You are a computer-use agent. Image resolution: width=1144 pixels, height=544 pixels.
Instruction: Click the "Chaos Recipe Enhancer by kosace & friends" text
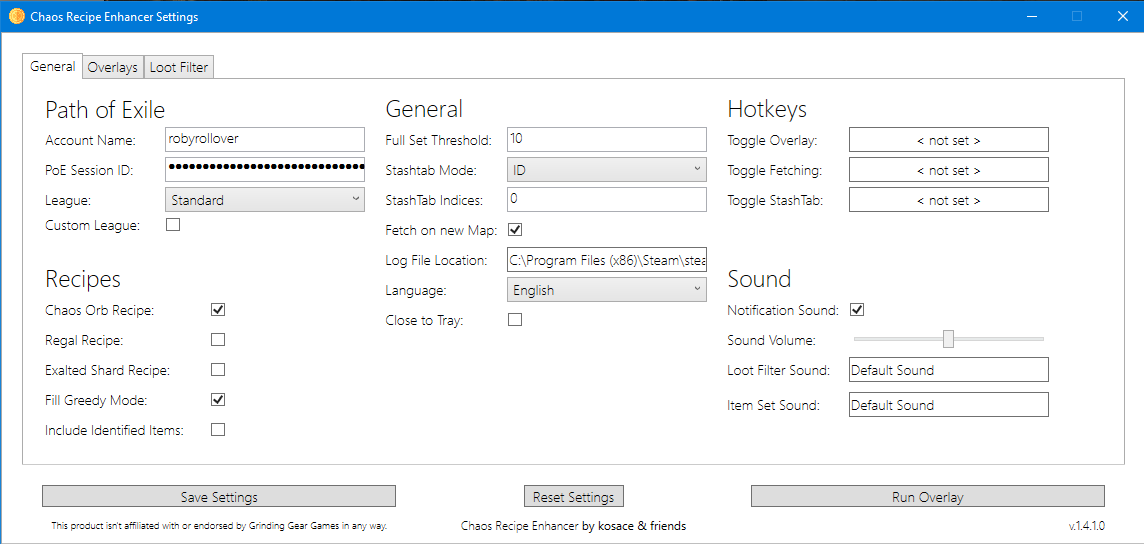tap(573, 525)
